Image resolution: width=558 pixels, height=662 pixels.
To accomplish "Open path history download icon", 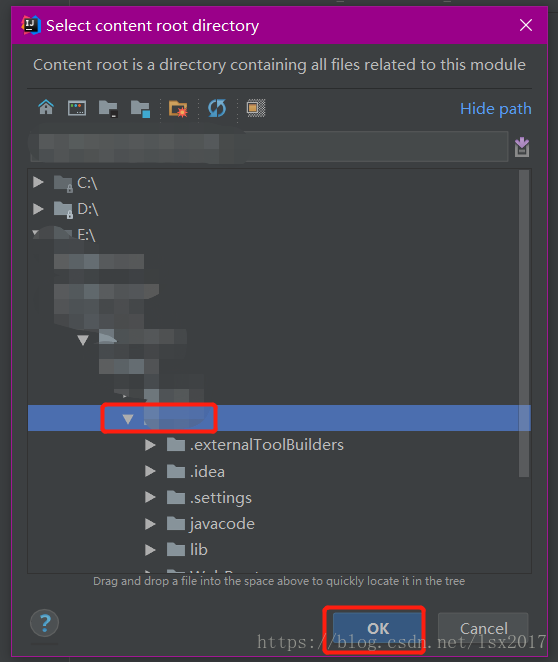I will 522,147.
